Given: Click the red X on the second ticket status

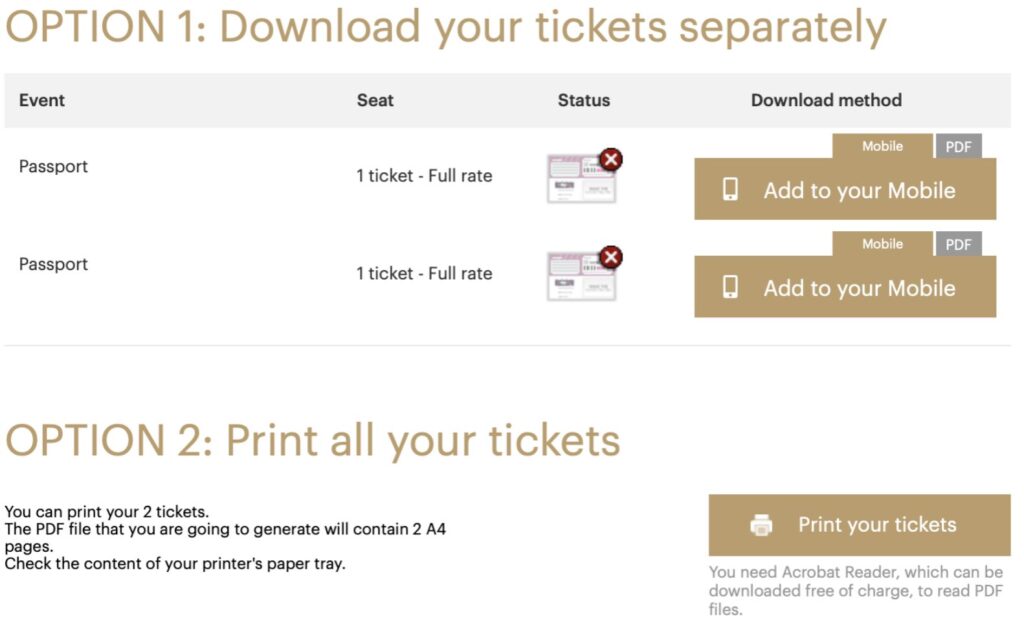Looking at the screenshot, I should coord(610,257).
